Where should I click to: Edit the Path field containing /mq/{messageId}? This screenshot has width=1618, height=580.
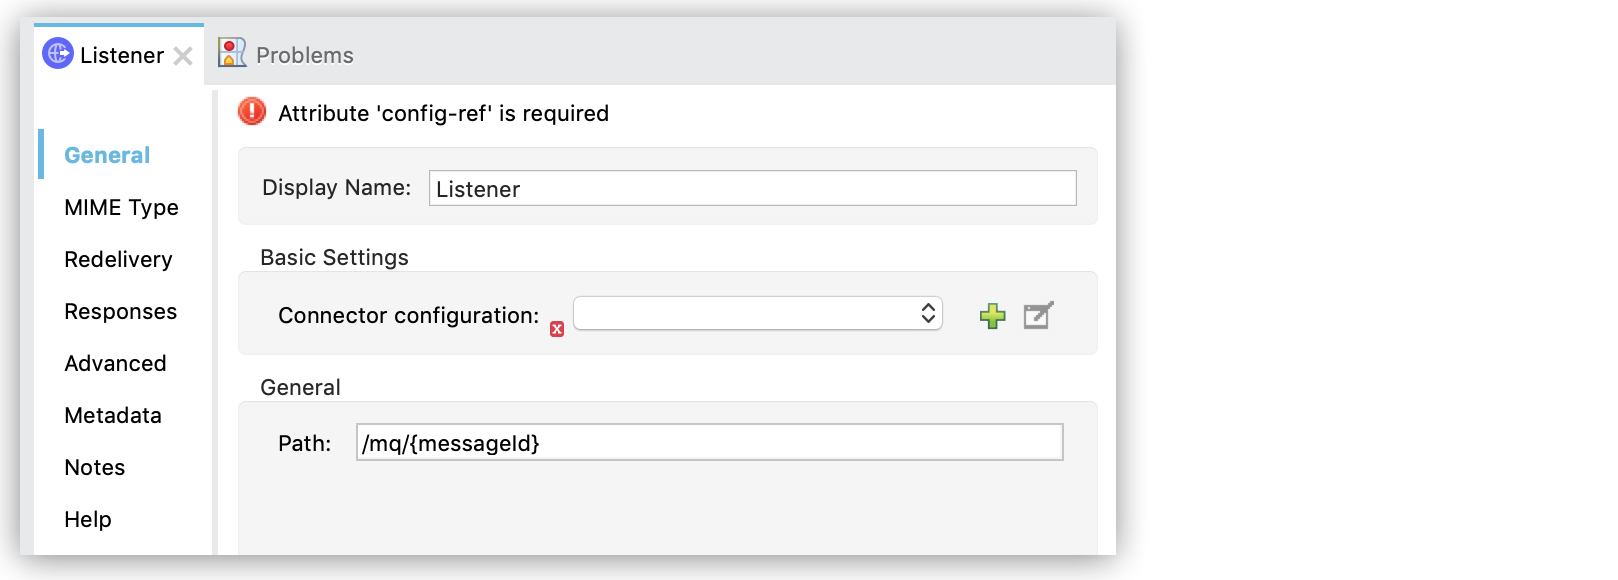coord(710,442)
